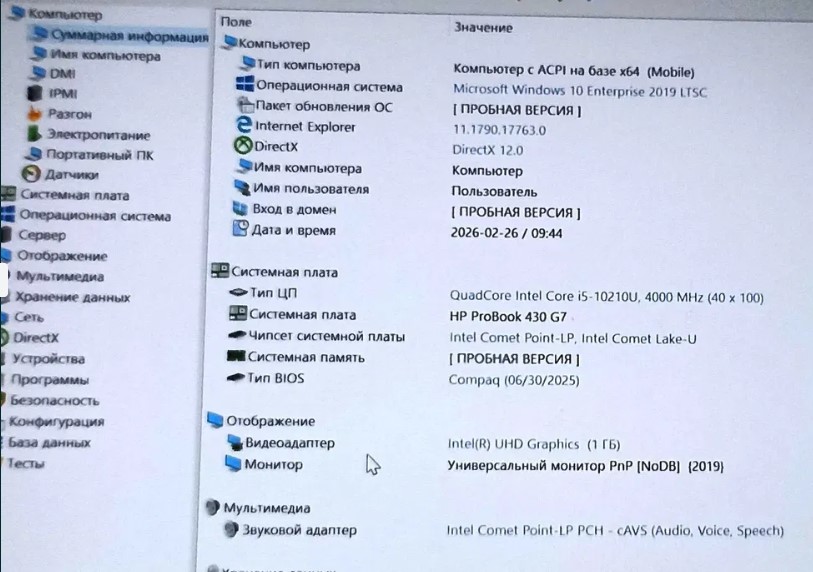This screenshot has width=813, height=572.
Task: Select the 'HP ProBook 430 G7' value
Action: 508,316
